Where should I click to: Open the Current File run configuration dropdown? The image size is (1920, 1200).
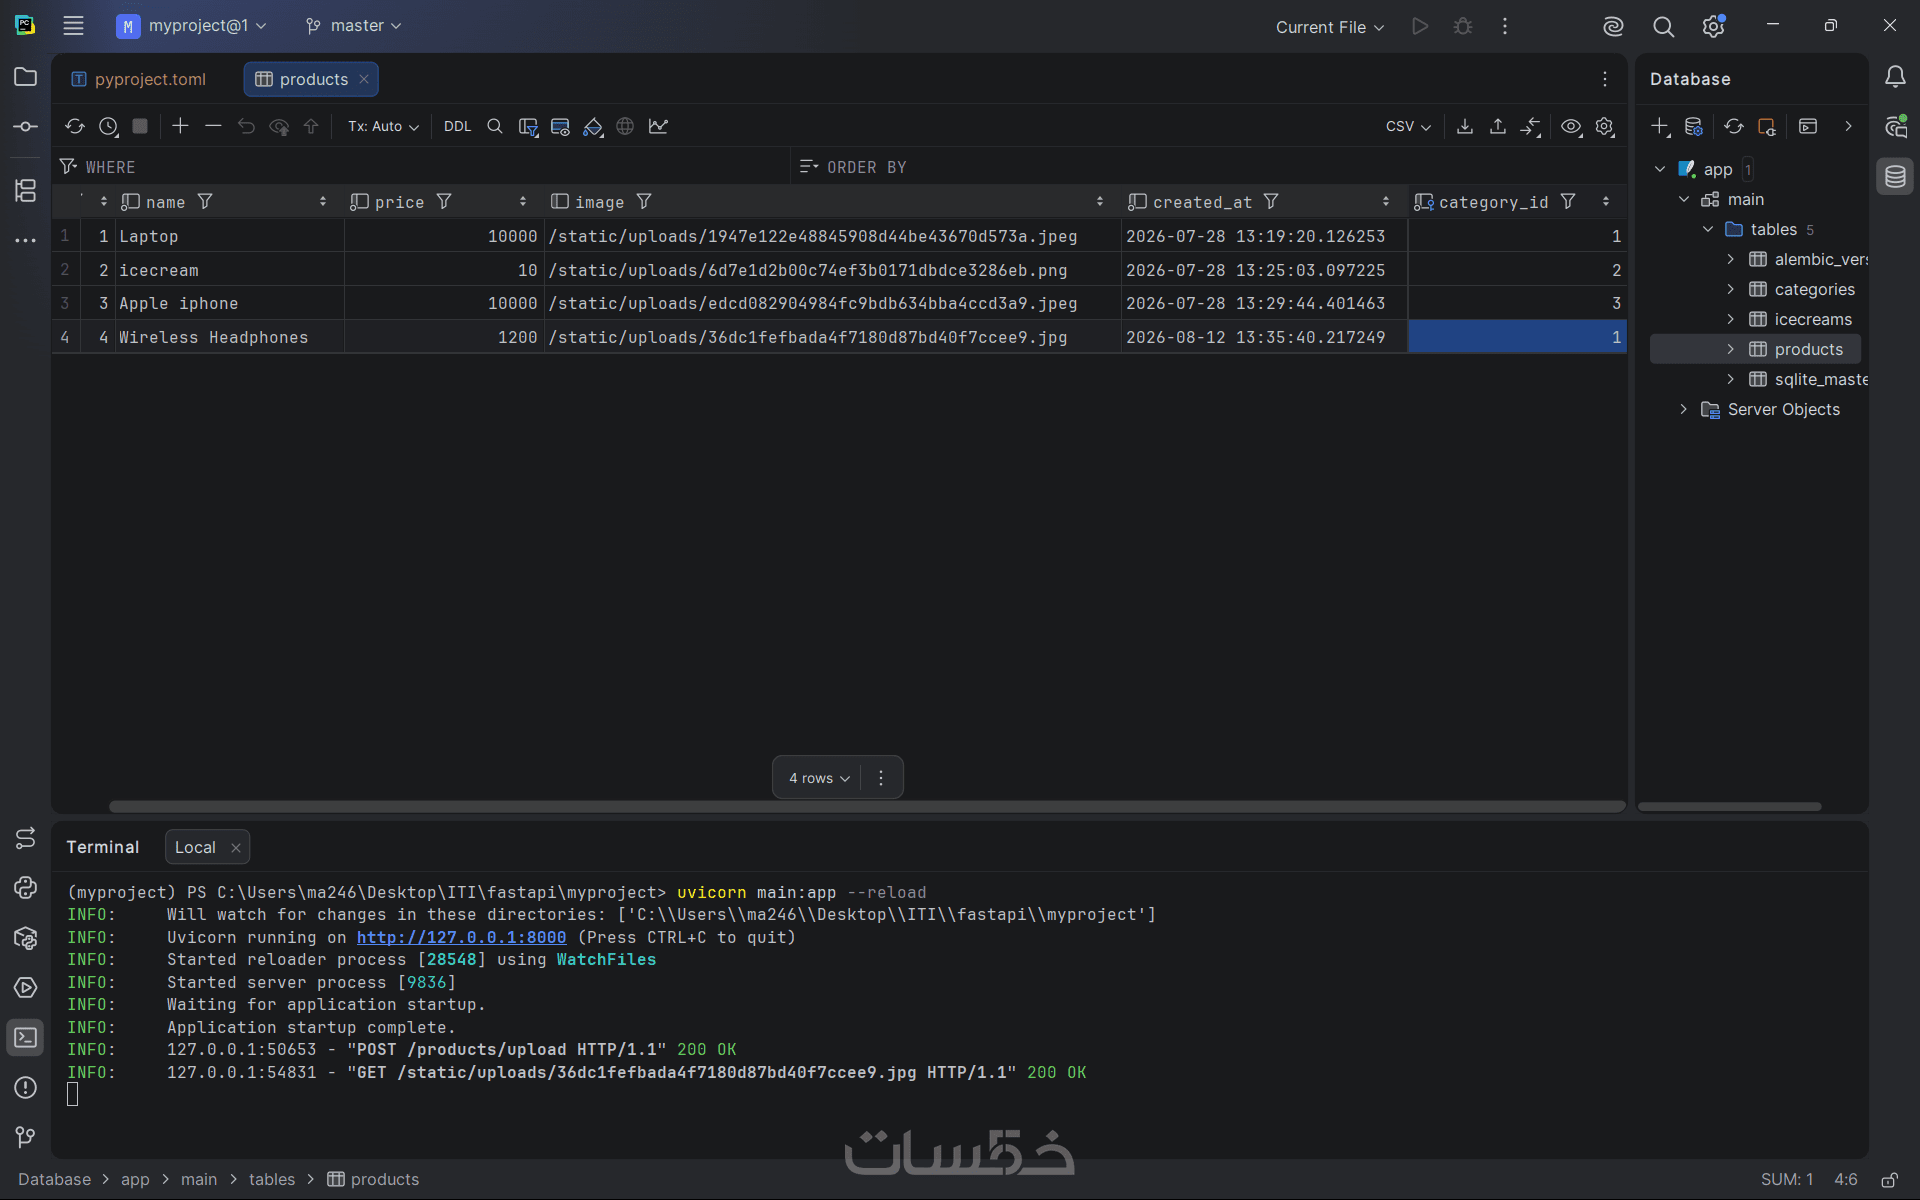[x=1330, y=27]
